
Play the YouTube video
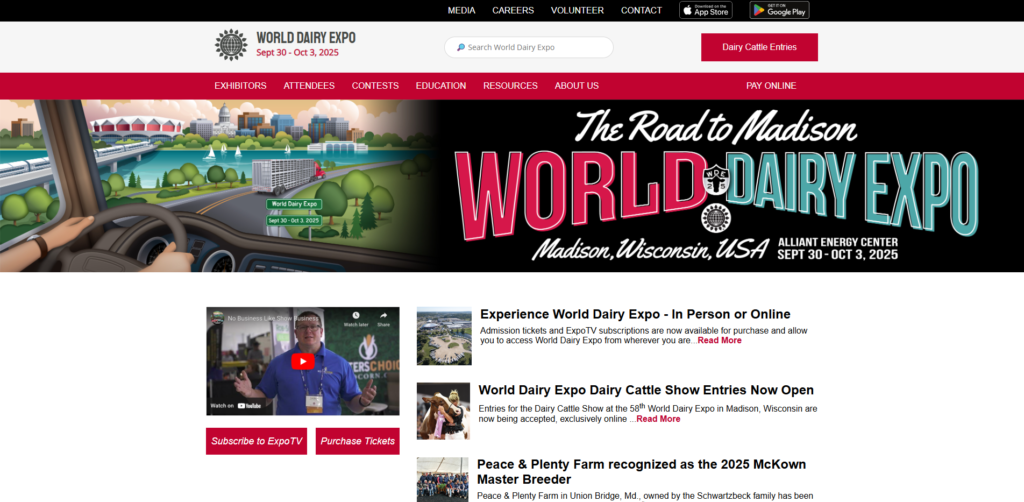[302, 361]
